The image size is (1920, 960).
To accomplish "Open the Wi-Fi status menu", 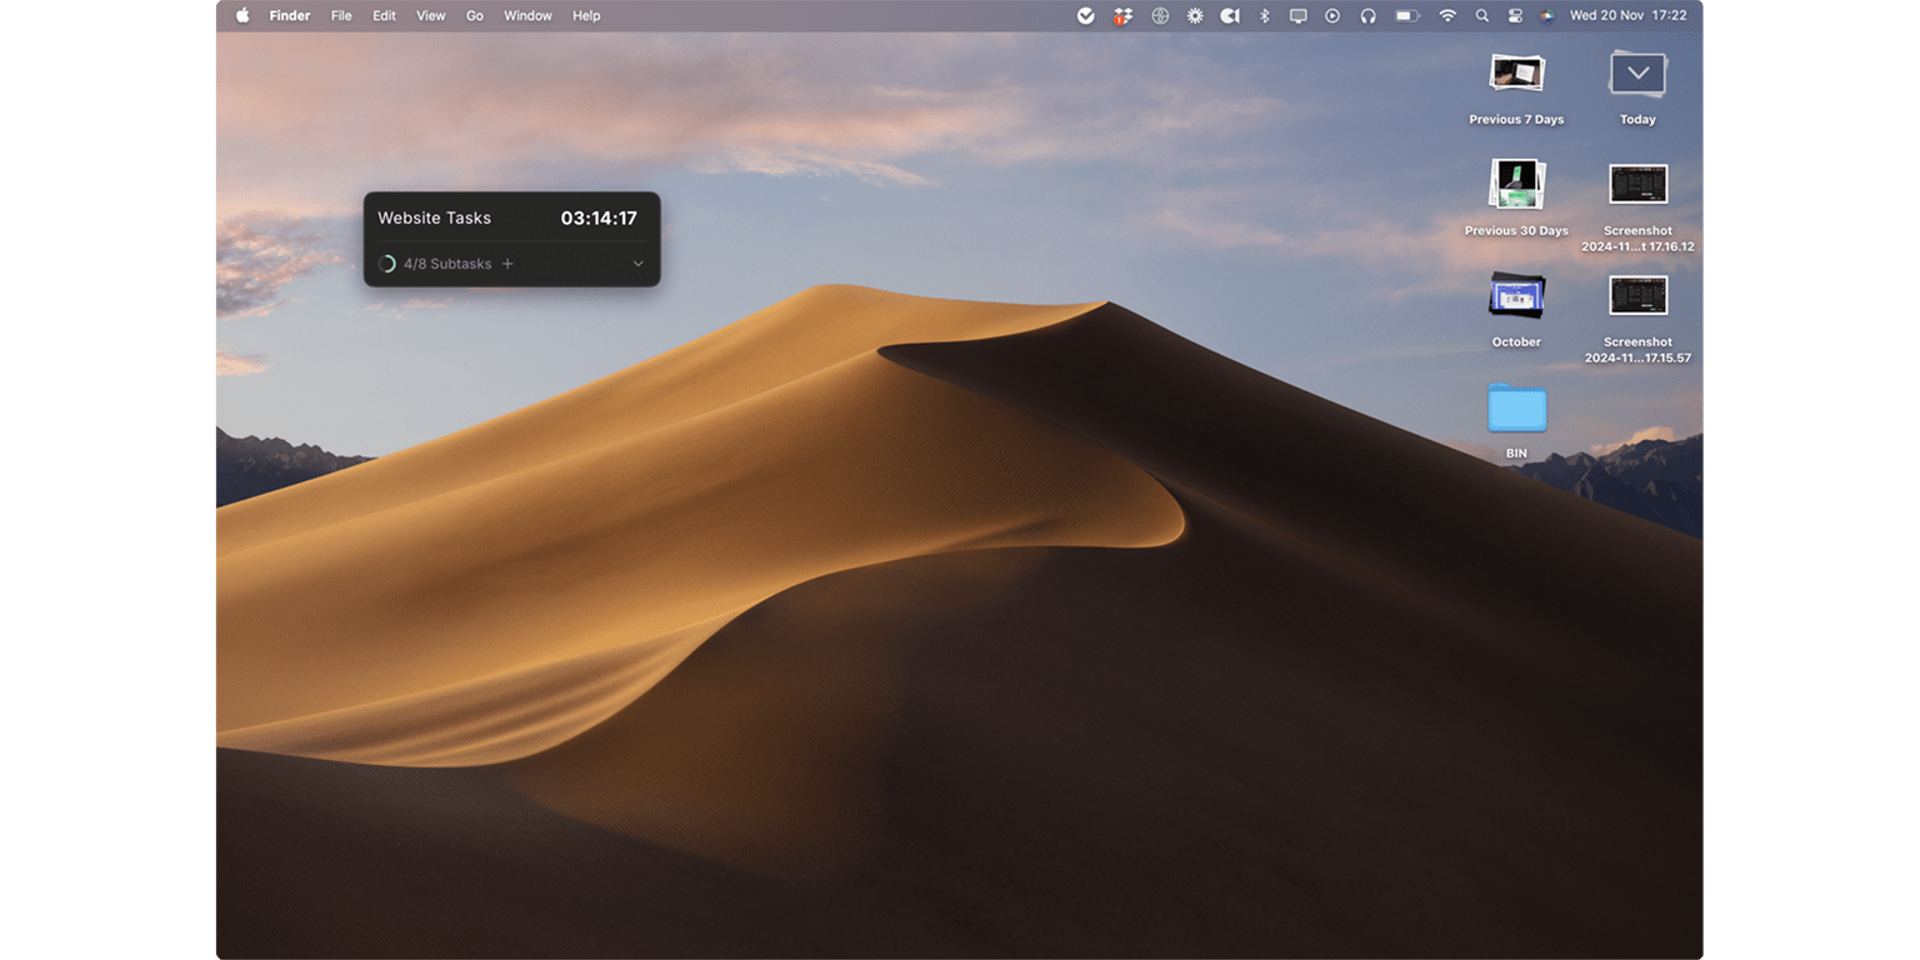I will tap(1447, 16).
